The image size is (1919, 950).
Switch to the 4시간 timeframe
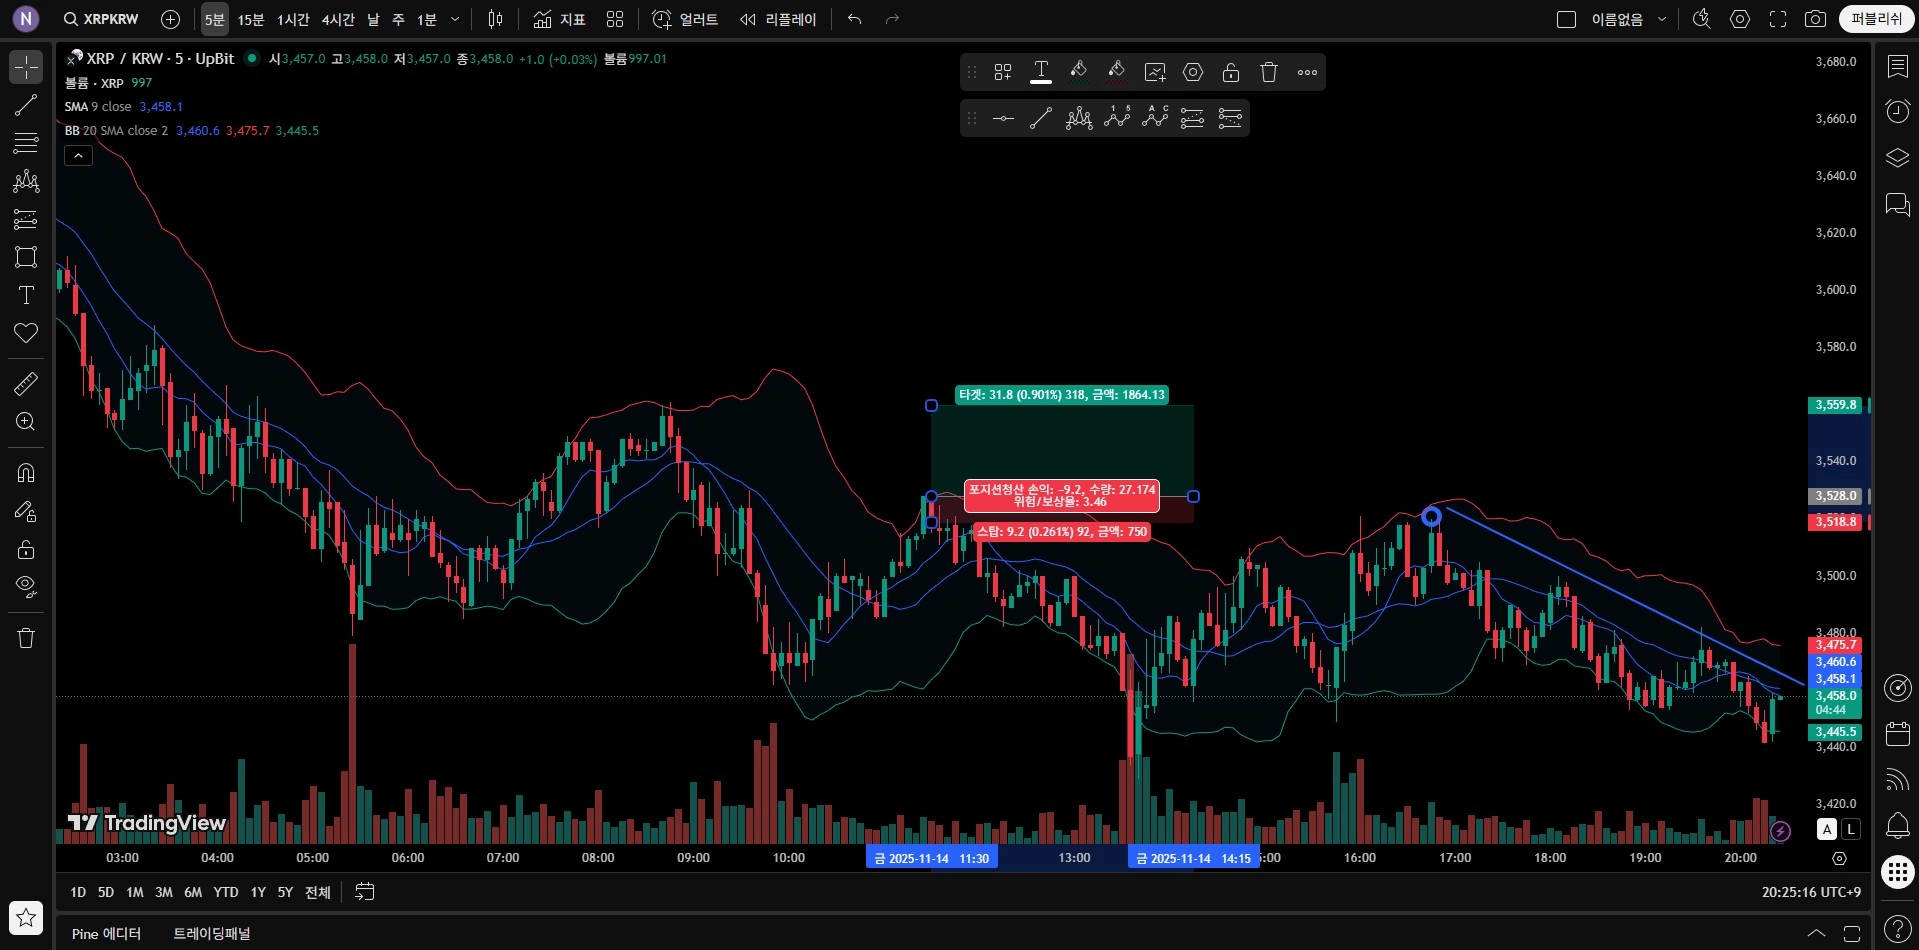pyautogui.click(x=338, y=19)
